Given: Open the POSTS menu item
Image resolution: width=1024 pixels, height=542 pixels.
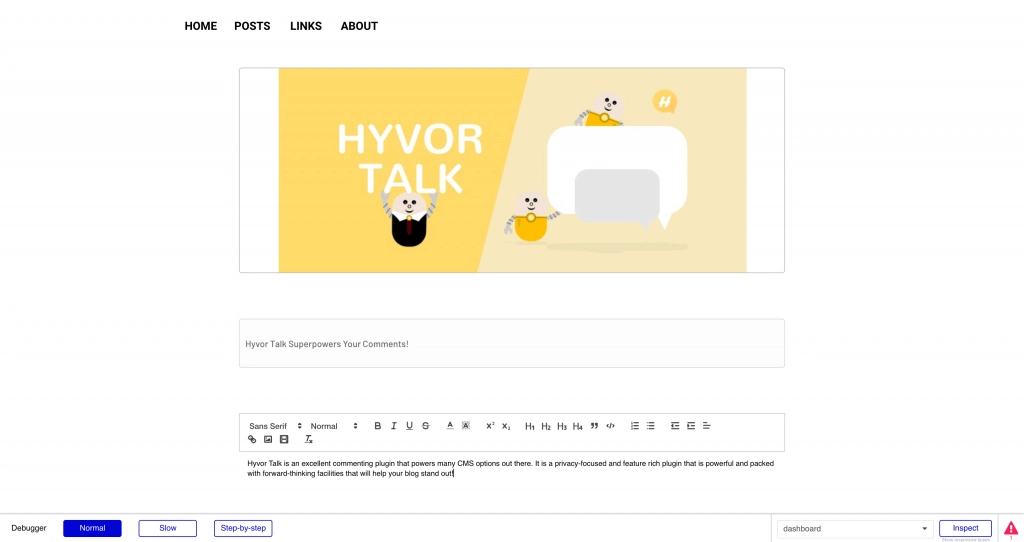Looking at the screenshot, I should pyautogui.click(x=252, y=26).
